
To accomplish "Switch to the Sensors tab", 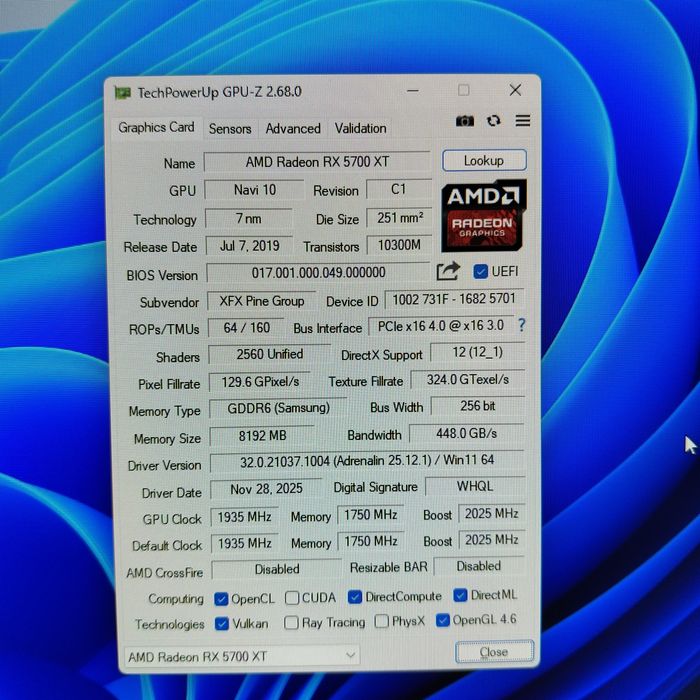I will (x=230, y=129).
